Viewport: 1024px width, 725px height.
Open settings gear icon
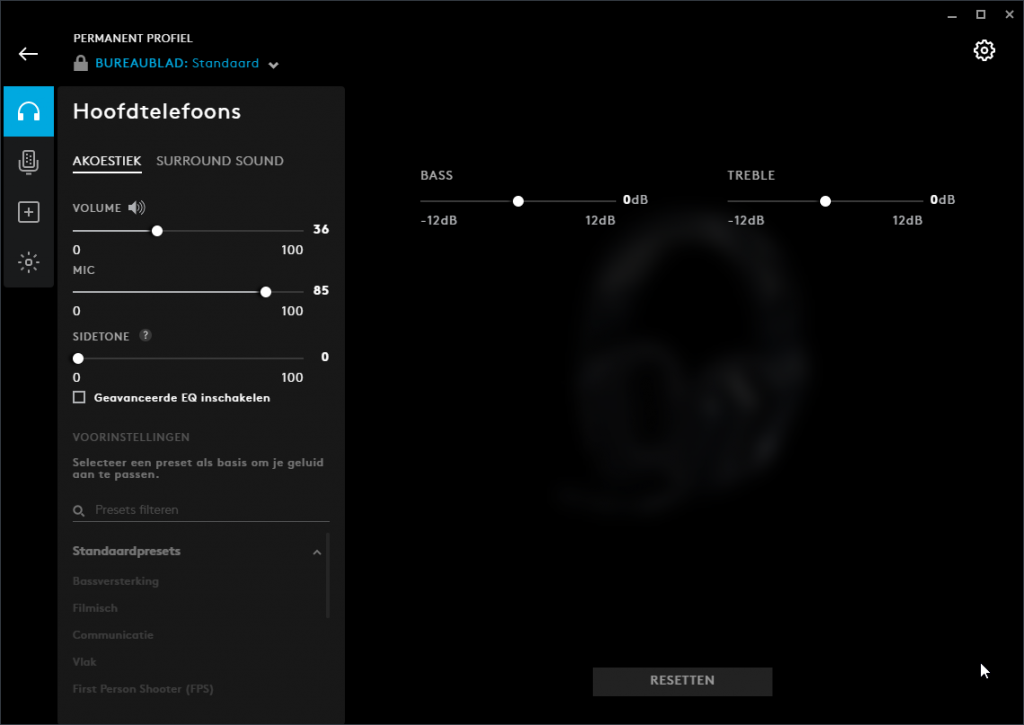pos(984,51)
